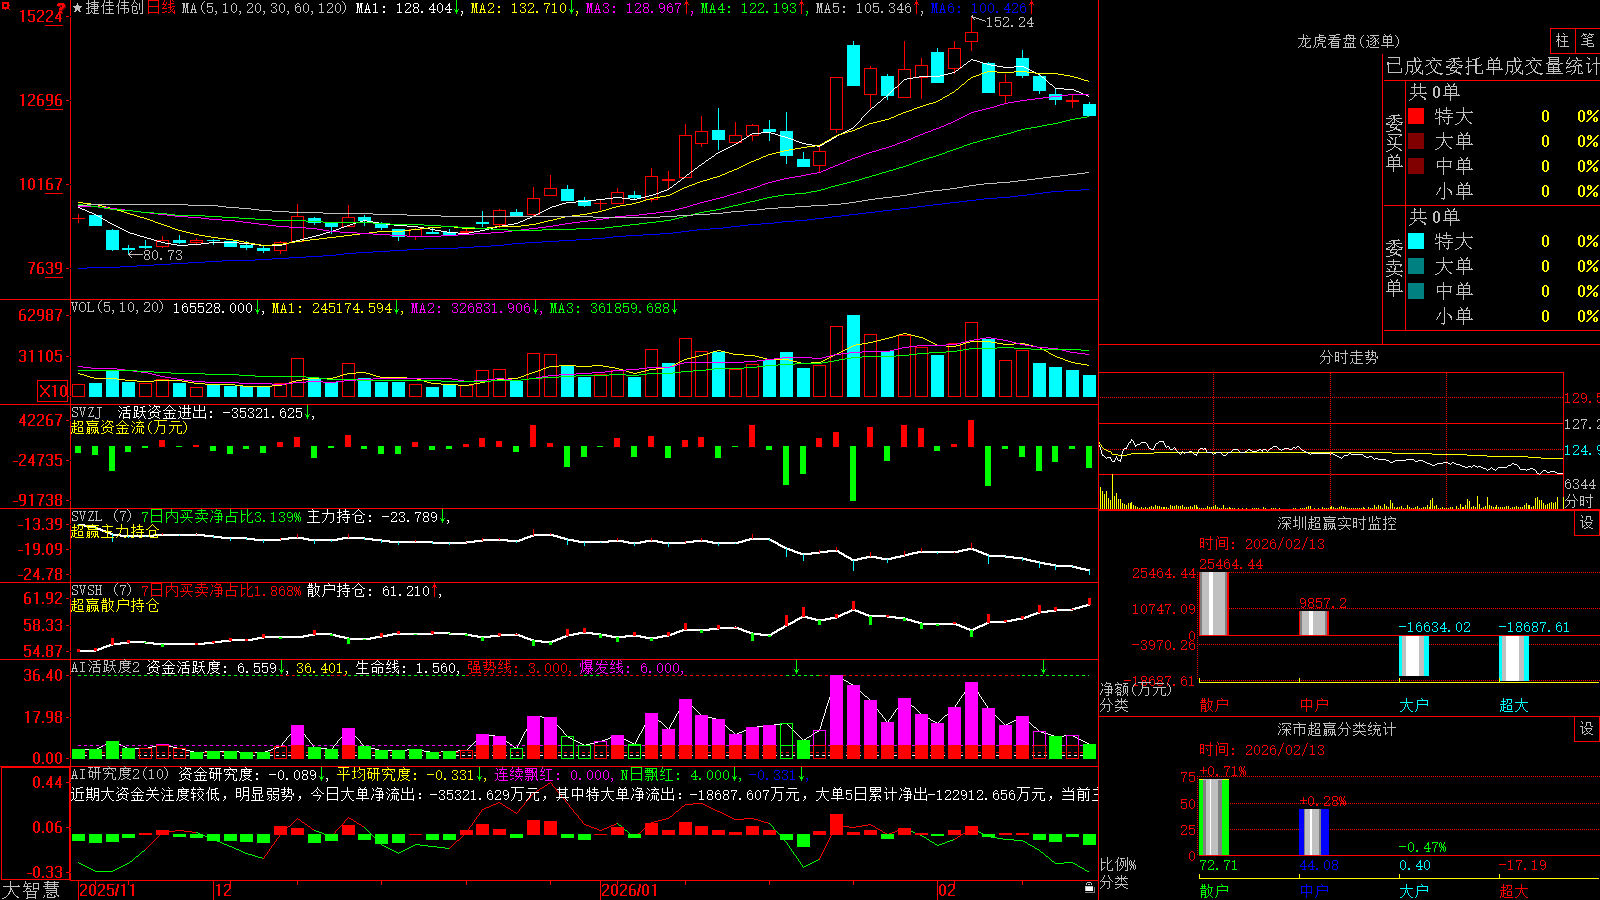
Task: Click the 日线 period label
Action: [161, 8]
